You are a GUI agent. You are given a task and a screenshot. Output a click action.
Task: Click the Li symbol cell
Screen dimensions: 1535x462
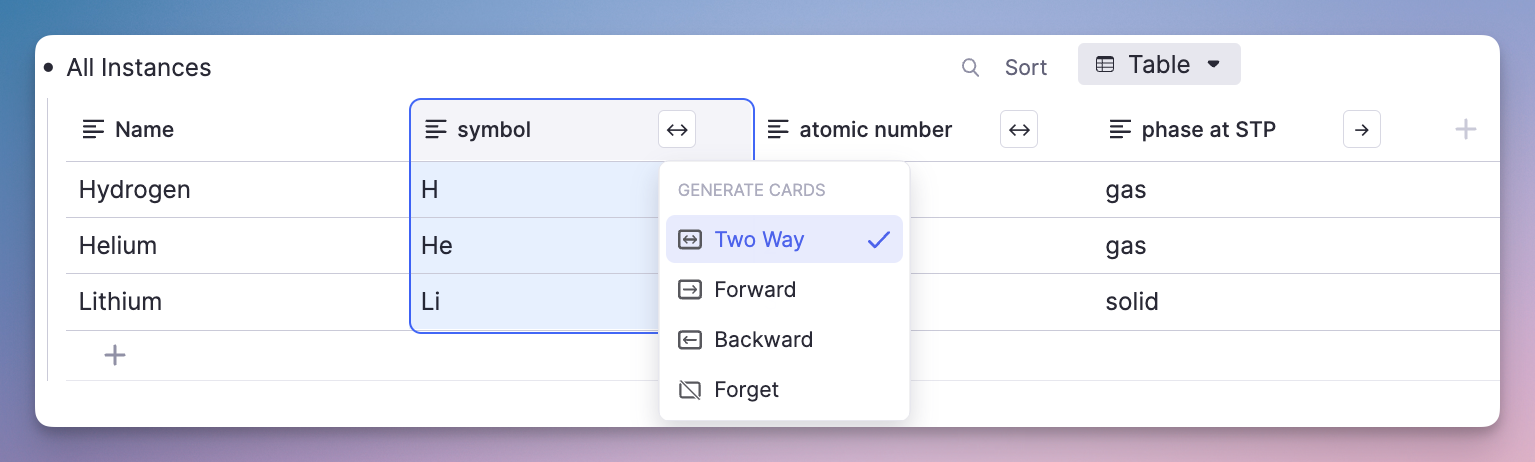(431, 302)
